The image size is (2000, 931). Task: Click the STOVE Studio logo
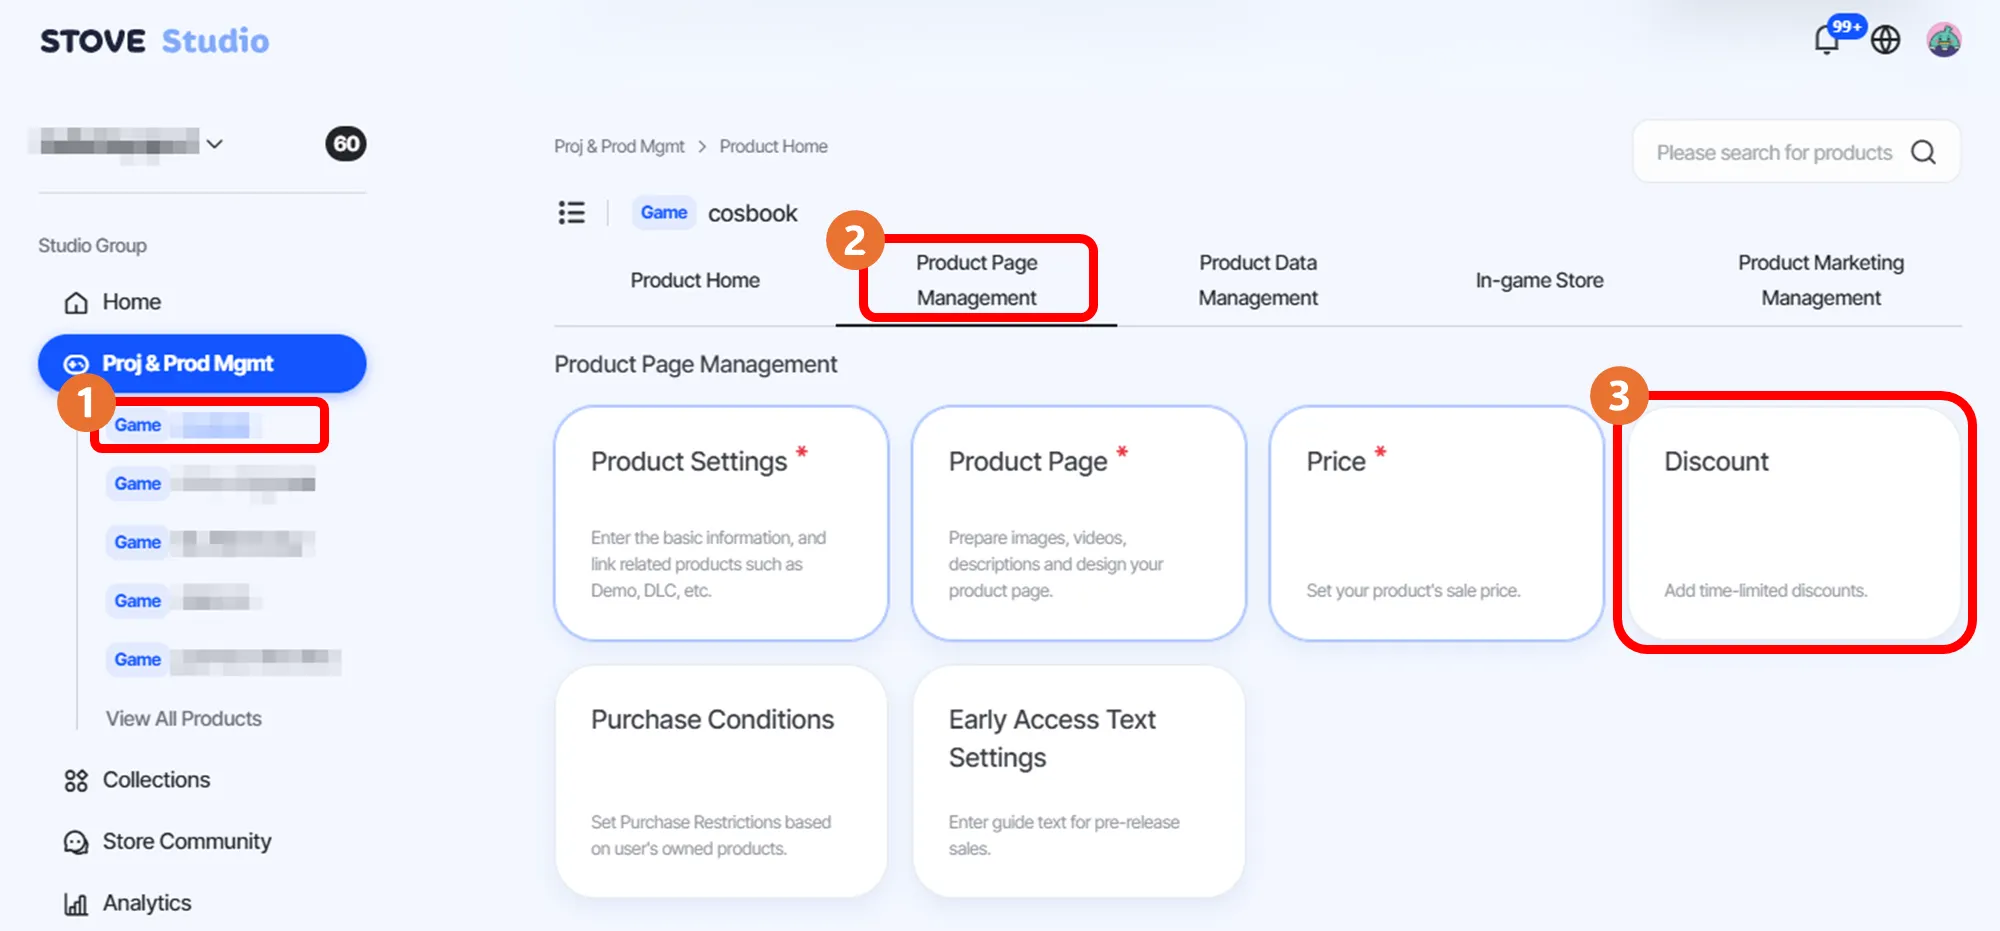click(x=154, y=41)
